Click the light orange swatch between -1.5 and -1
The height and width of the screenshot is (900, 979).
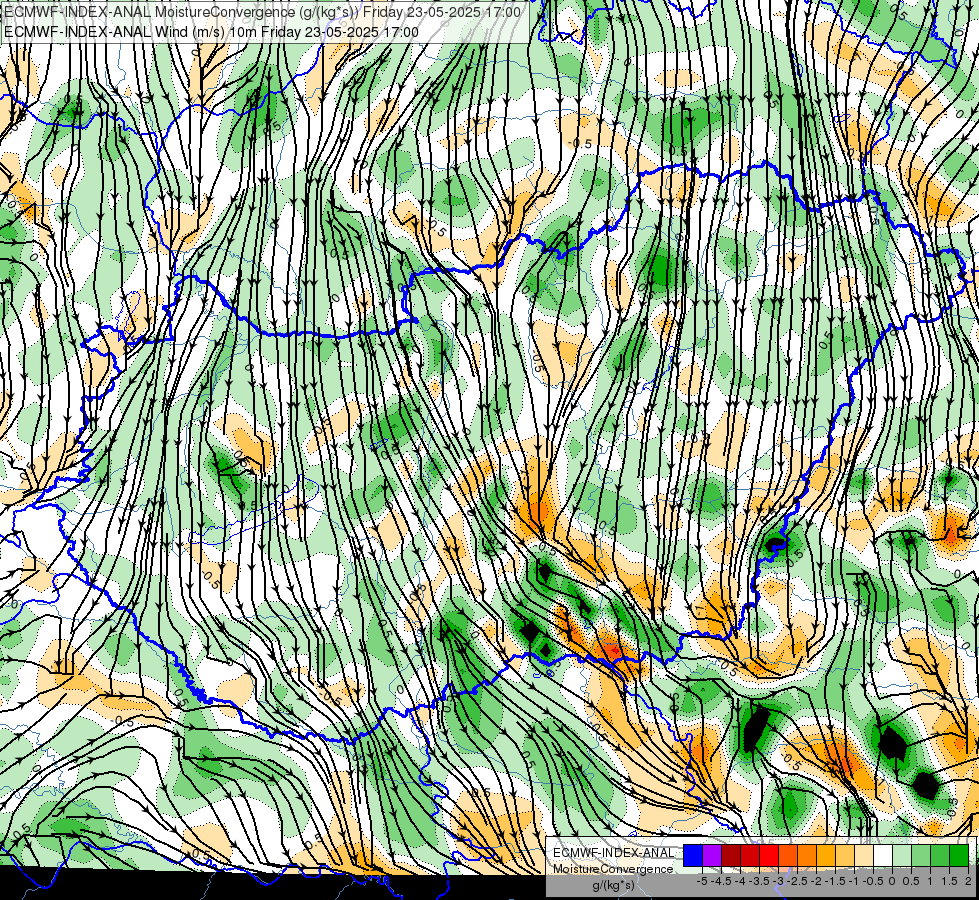(x=845, y=856)
